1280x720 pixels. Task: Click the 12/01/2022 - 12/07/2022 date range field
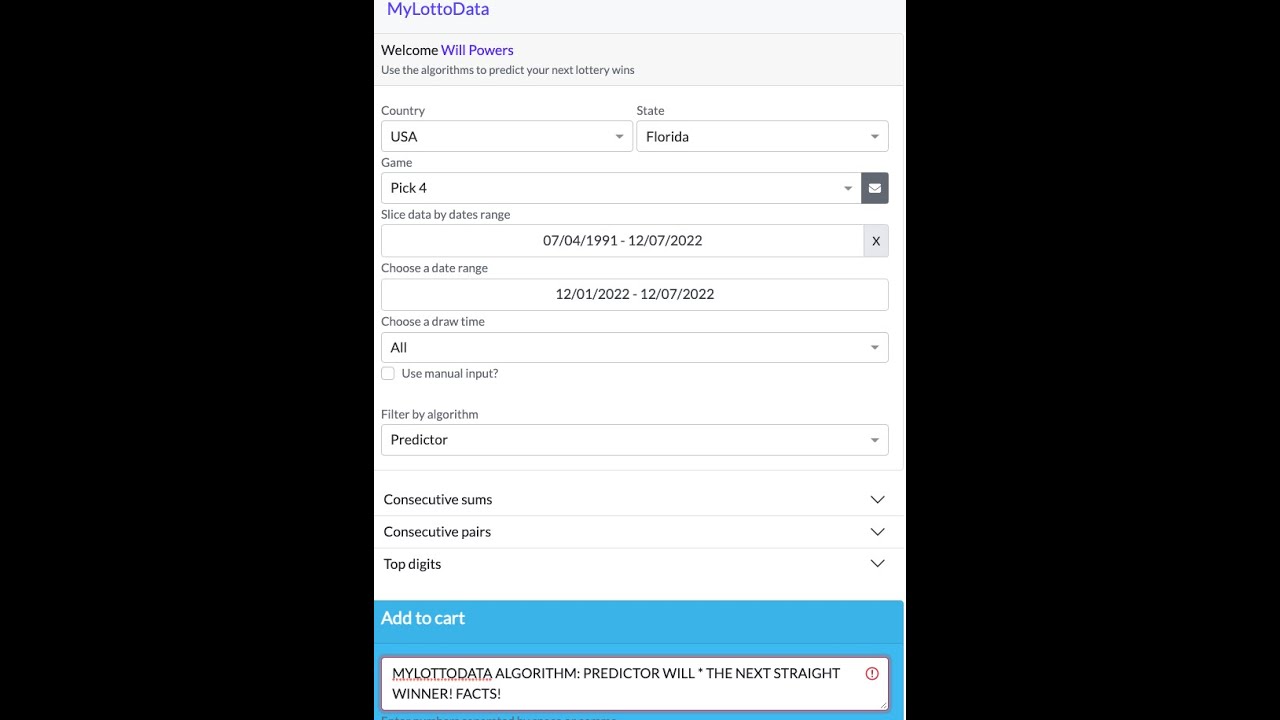pyautogui.click(x=635, y=294)
